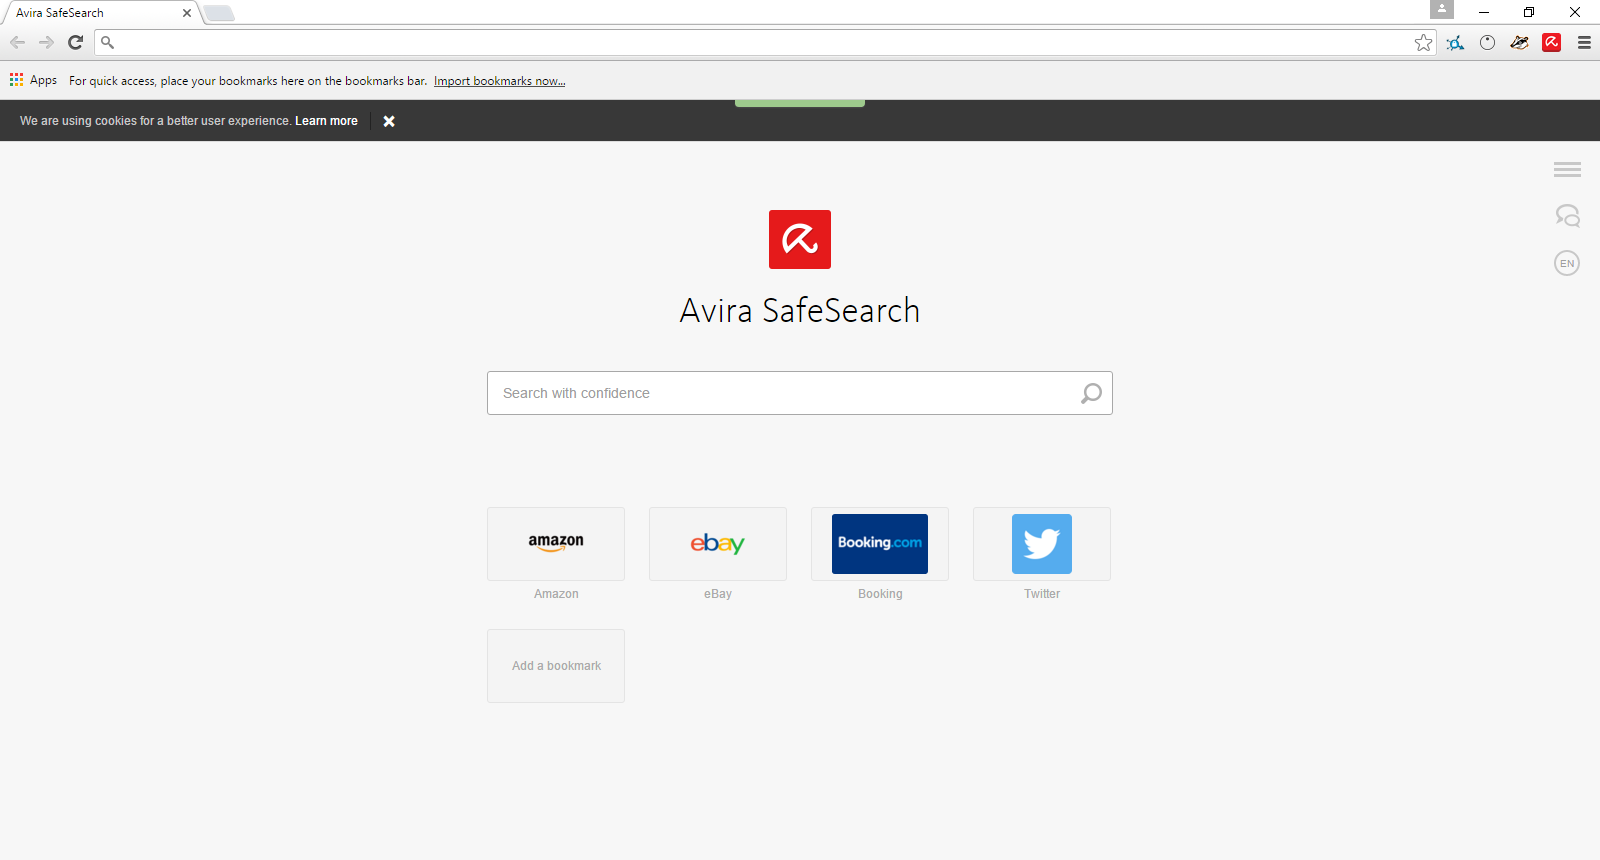Go forward to the next page
Screen dimensions: 1600x860
point(46,42)
